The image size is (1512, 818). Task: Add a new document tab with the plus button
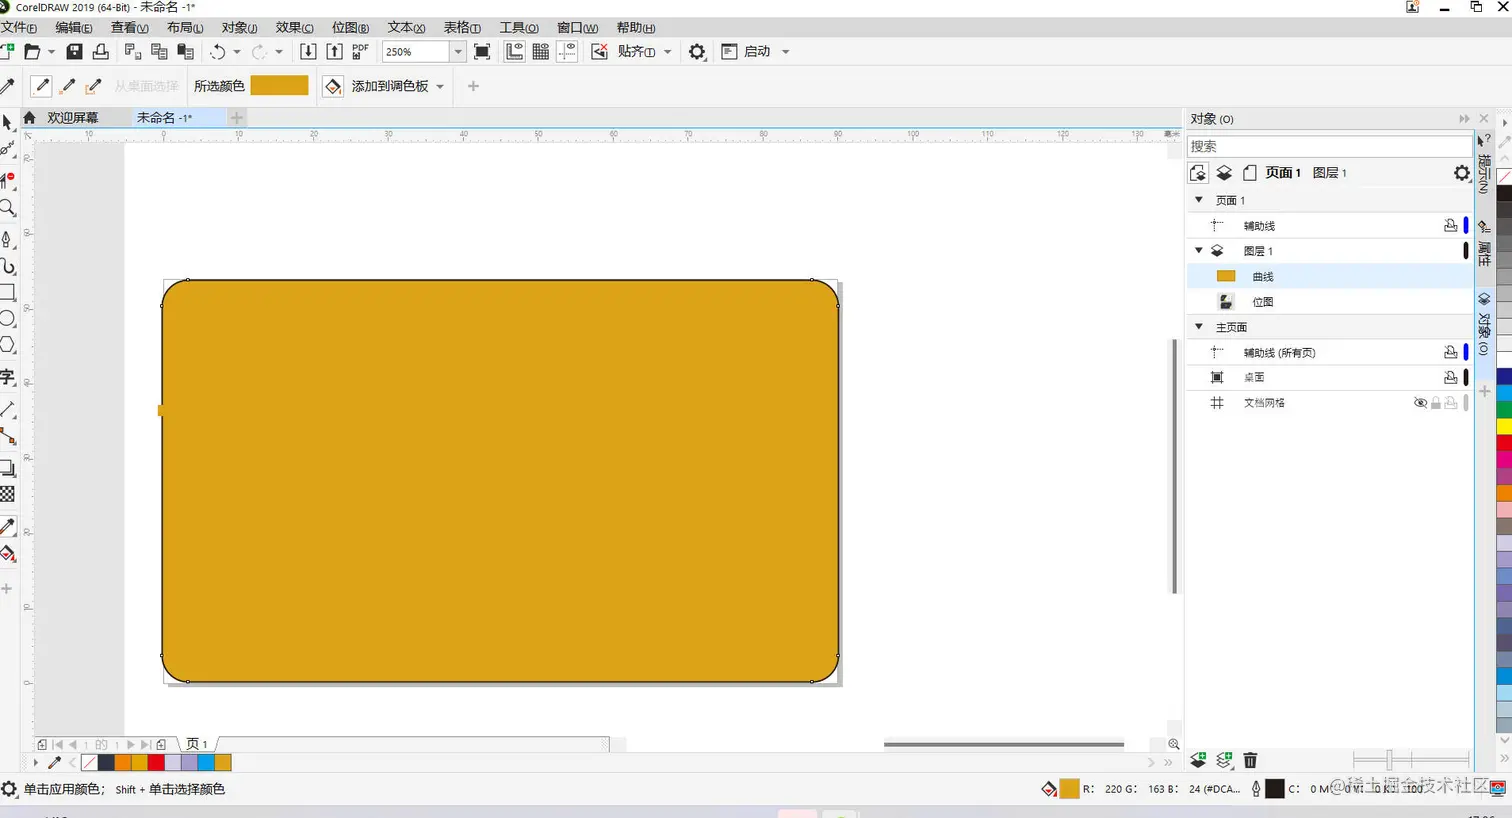[x=237, y=118]
